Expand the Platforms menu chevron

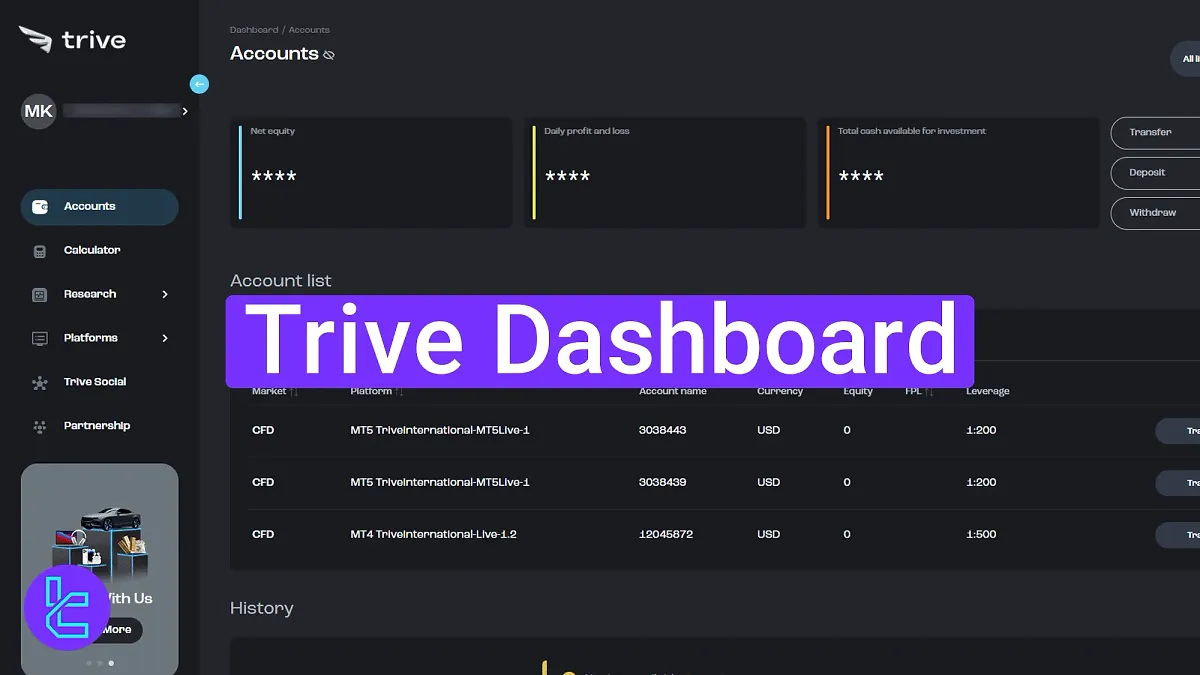(x=165, y=338)
